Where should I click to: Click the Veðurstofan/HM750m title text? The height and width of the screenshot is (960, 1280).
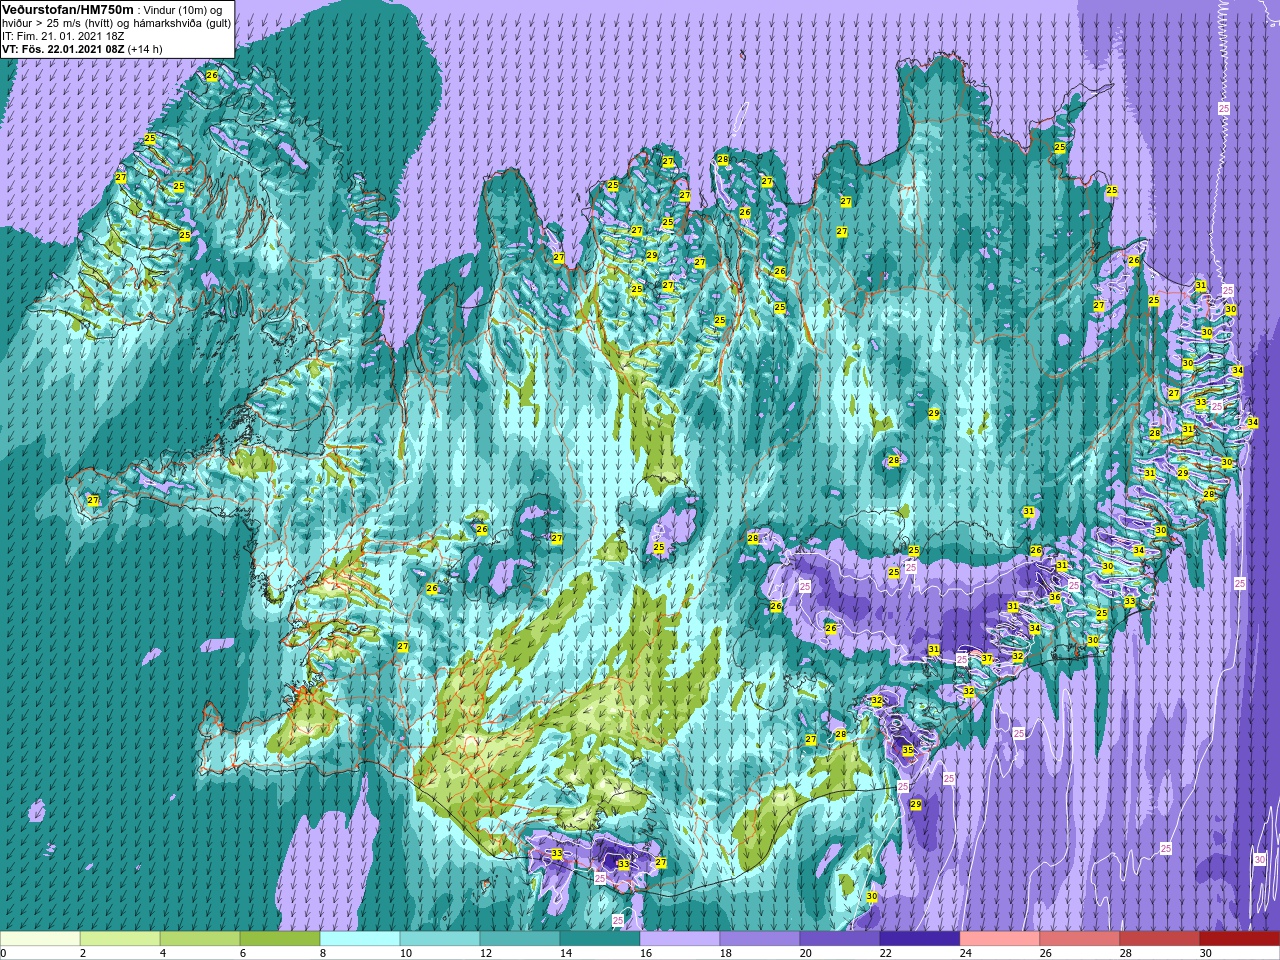click(68, 9)
